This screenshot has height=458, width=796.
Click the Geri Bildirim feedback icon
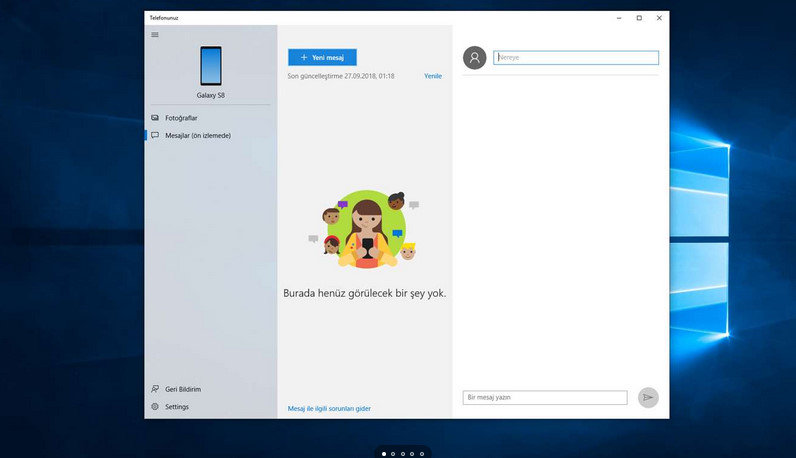155,389
